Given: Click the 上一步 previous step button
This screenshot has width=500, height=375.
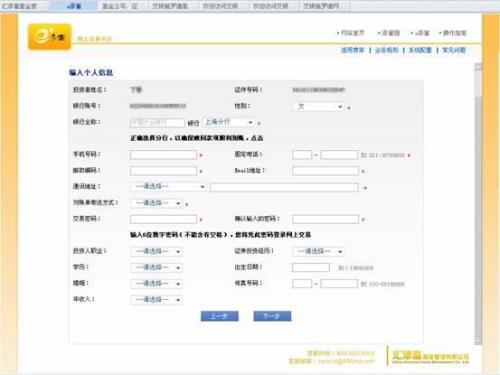Looking at the screenshot, I should tap(220, 316).
